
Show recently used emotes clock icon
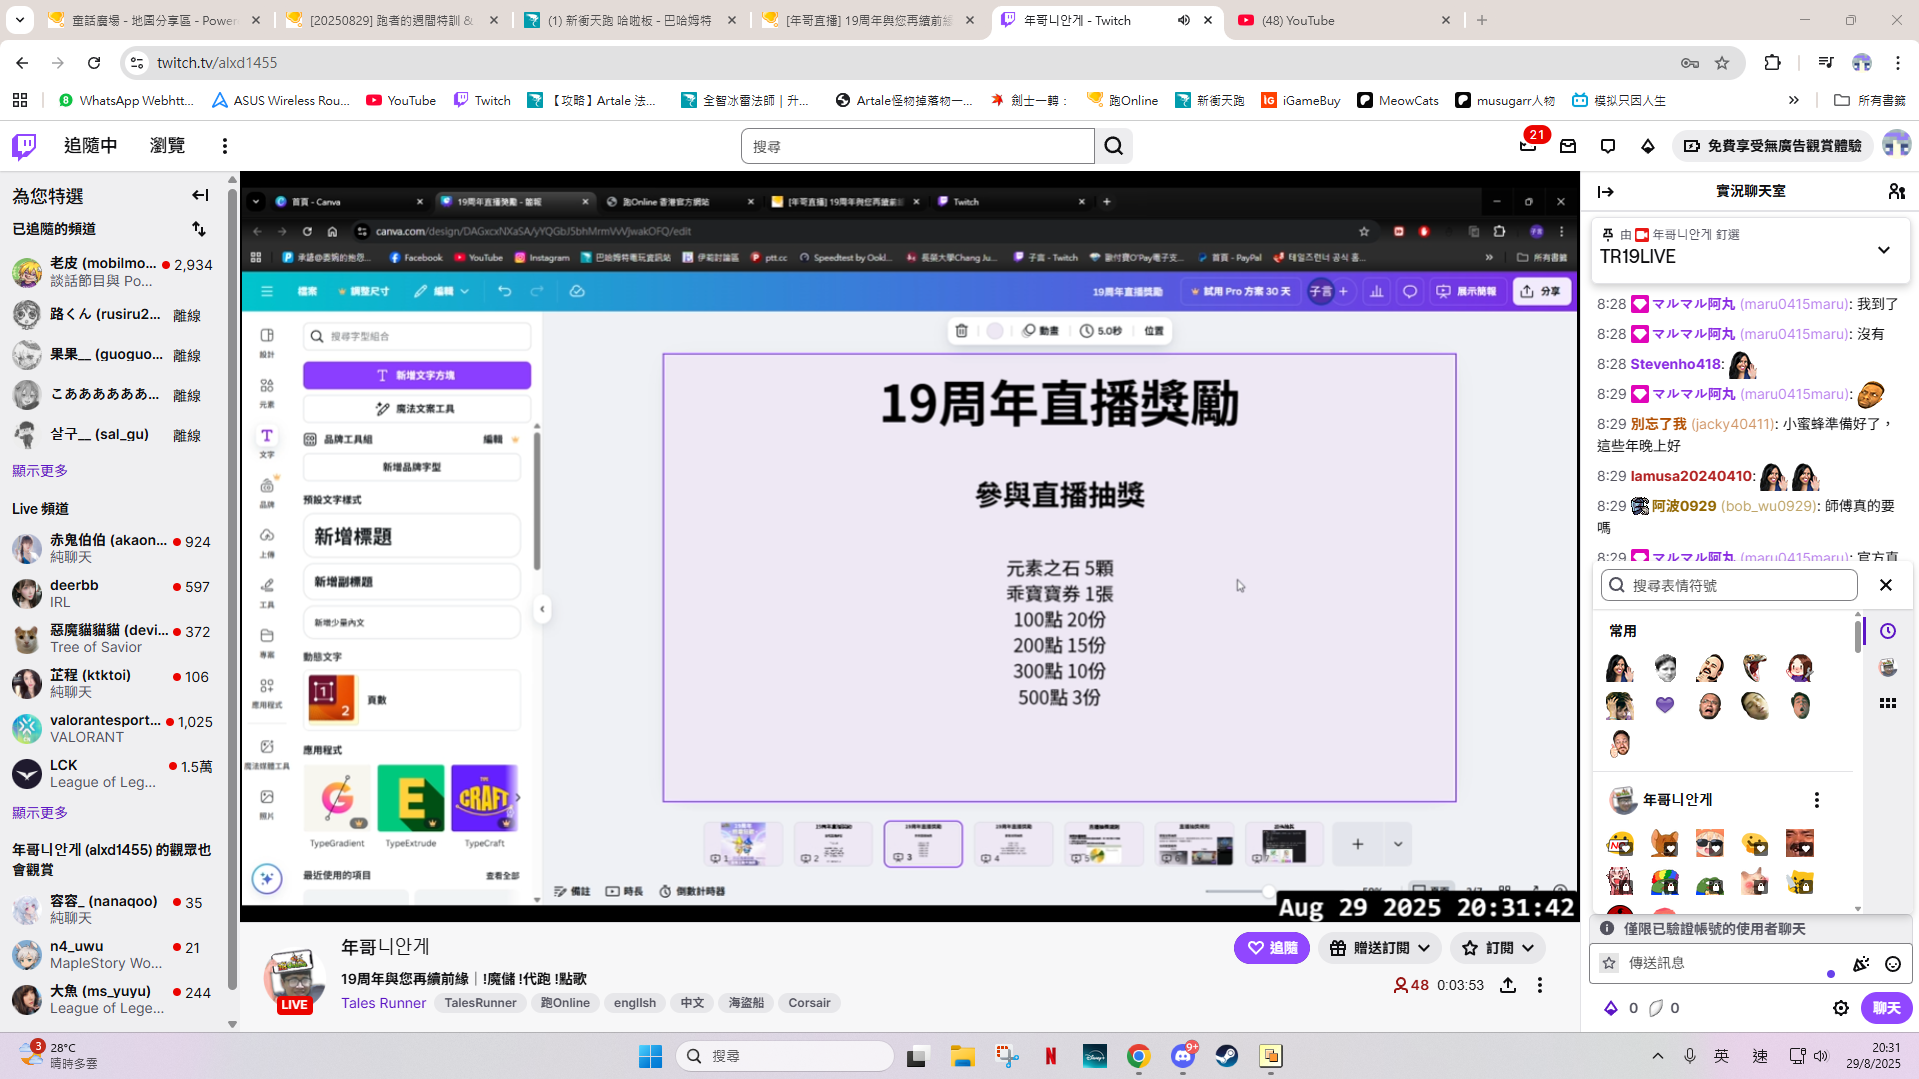pyautogui.click(x=1887, y=631)
